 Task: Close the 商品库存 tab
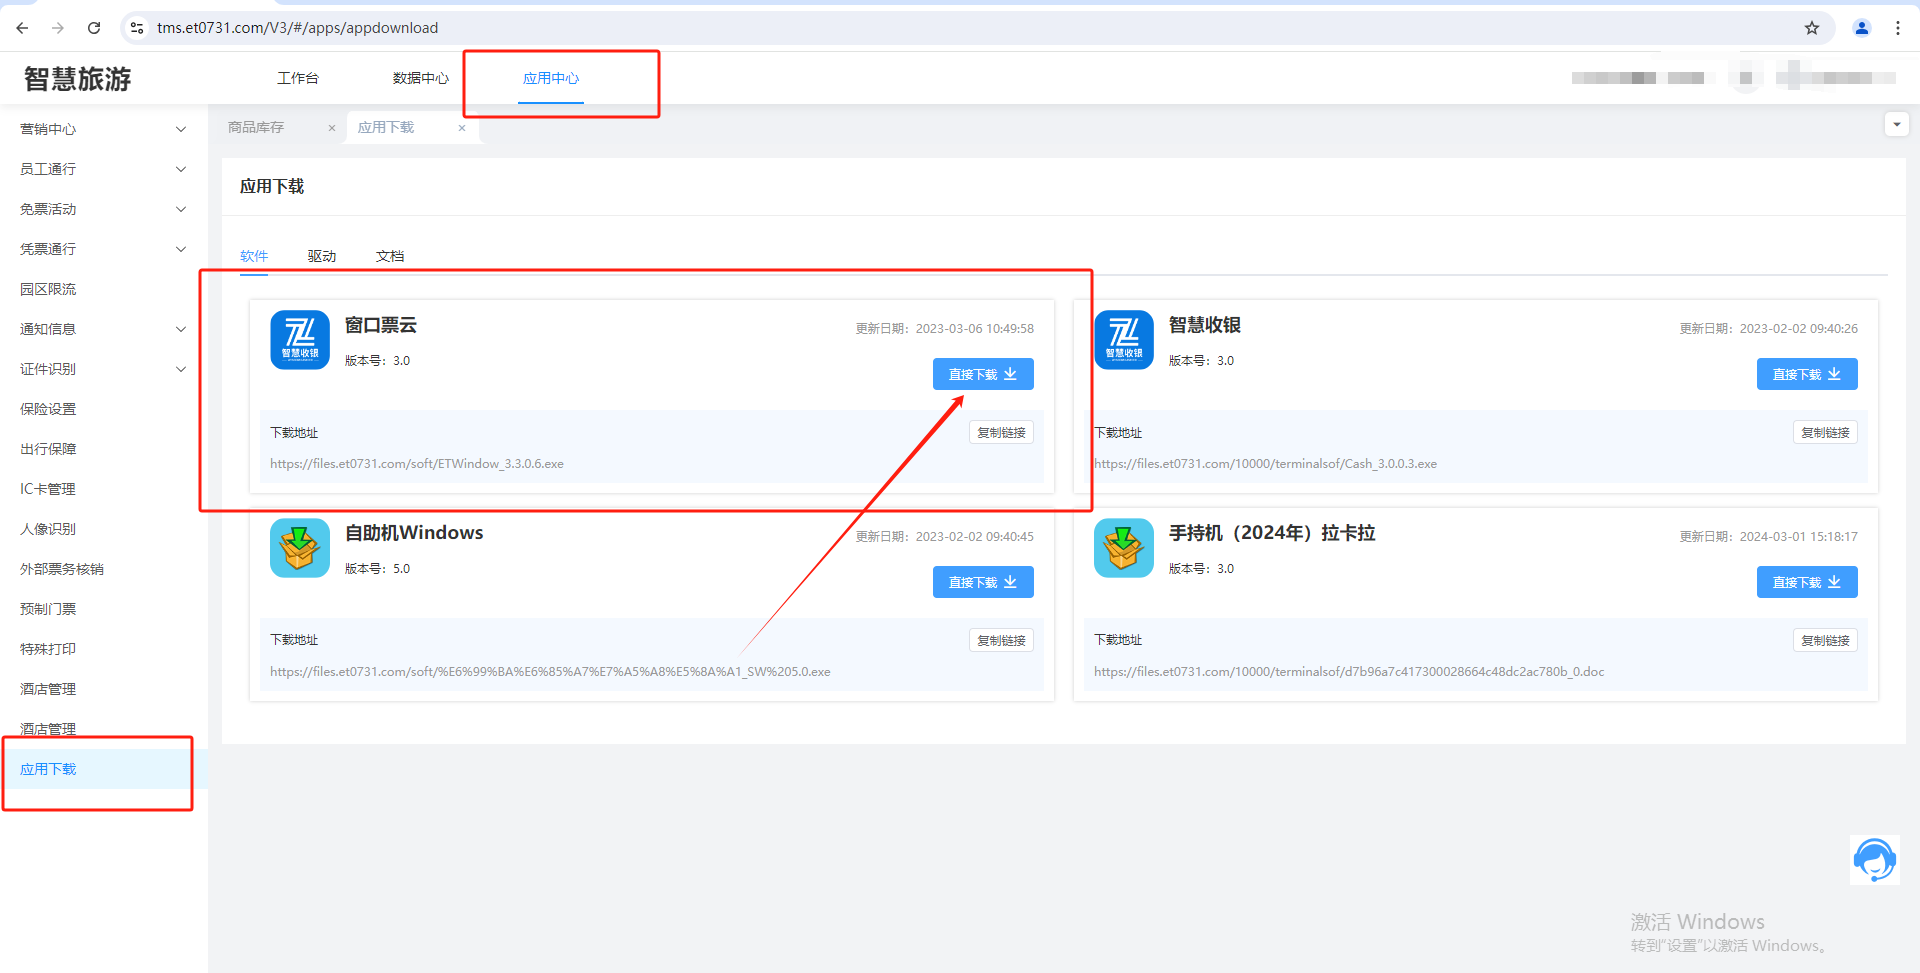point(332,128)
